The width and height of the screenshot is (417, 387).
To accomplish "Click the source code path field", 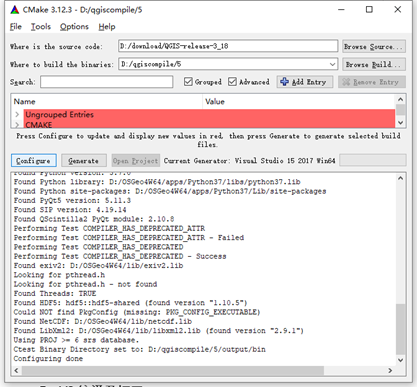I will (228, 46).
